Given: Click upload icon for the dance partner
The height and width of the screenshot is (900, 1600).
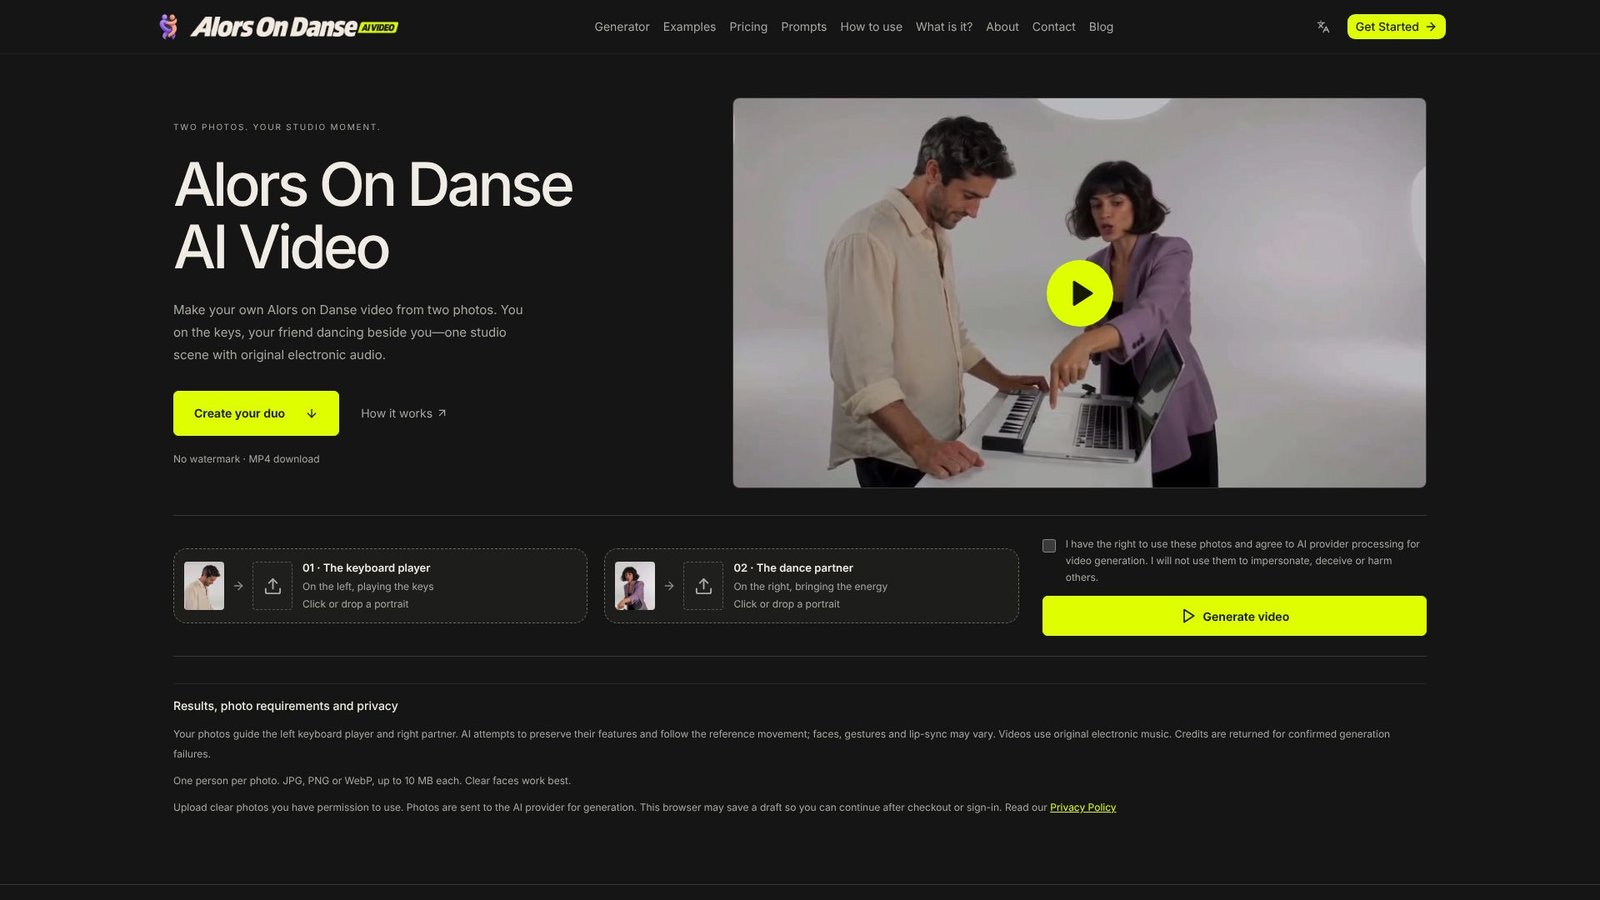Looking at the screenshot, I should pyautogui.click(x=703, y=586).
